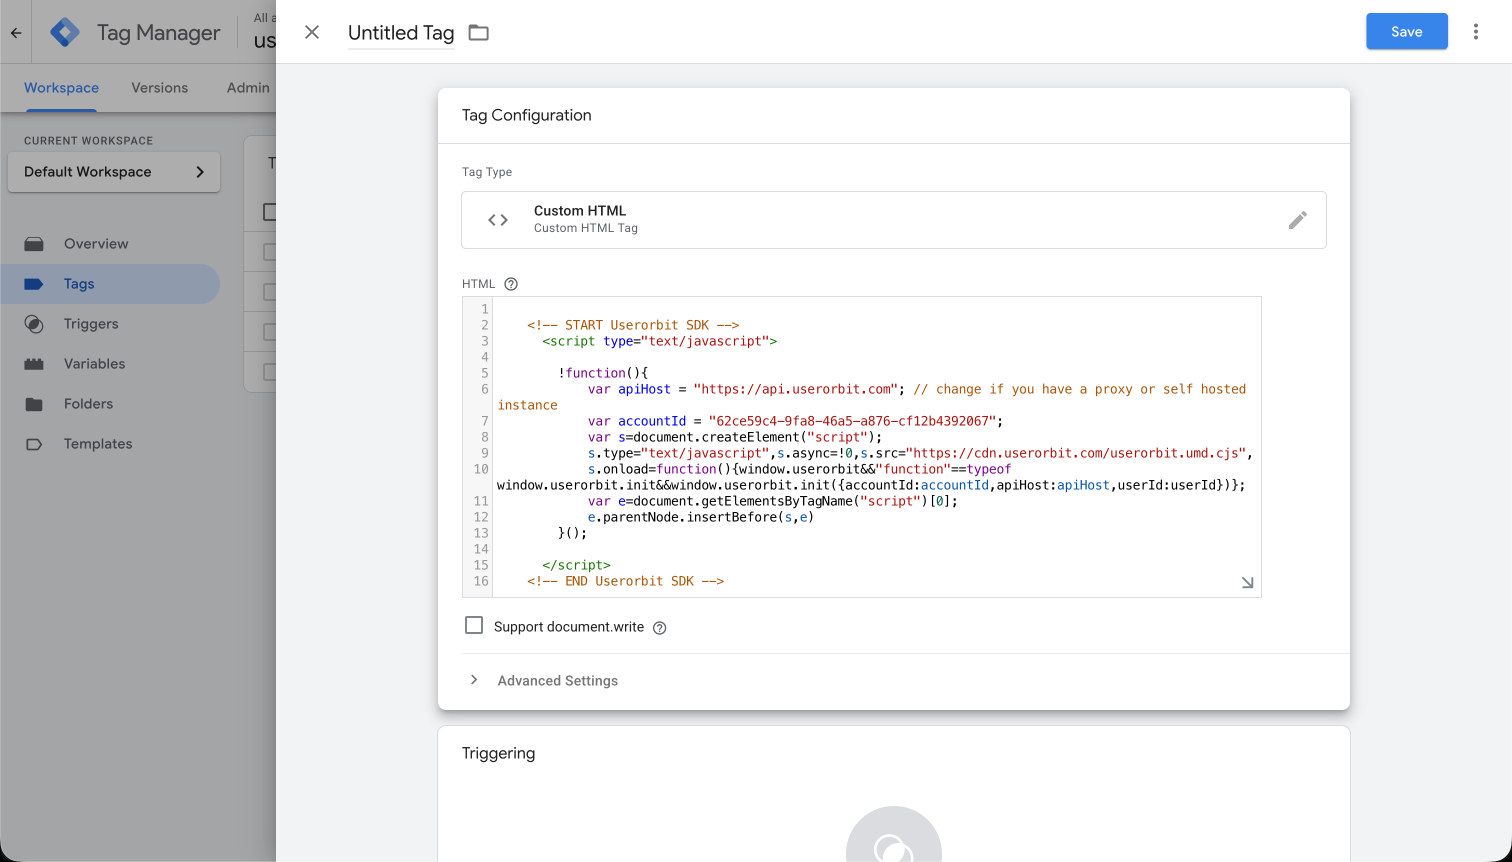
Task: Open Triggers in the sidebar
Action: pyautogui.click(x=110, y=324)
